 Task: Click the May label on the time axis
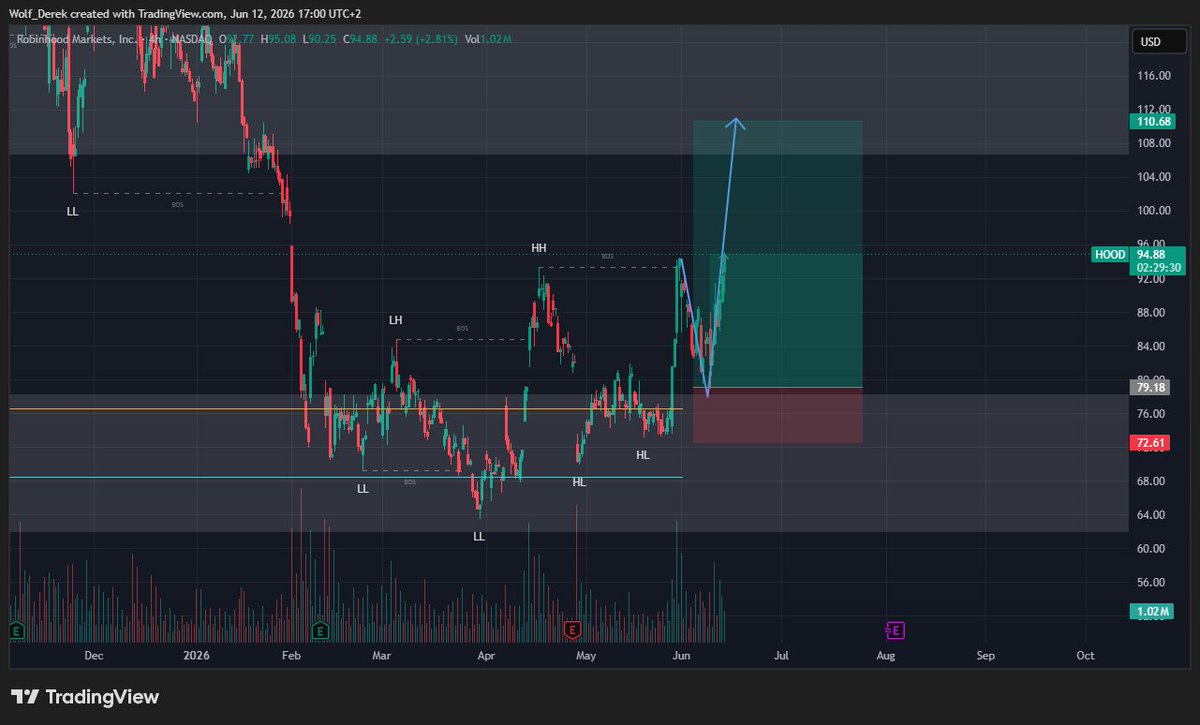coord(586,656)
